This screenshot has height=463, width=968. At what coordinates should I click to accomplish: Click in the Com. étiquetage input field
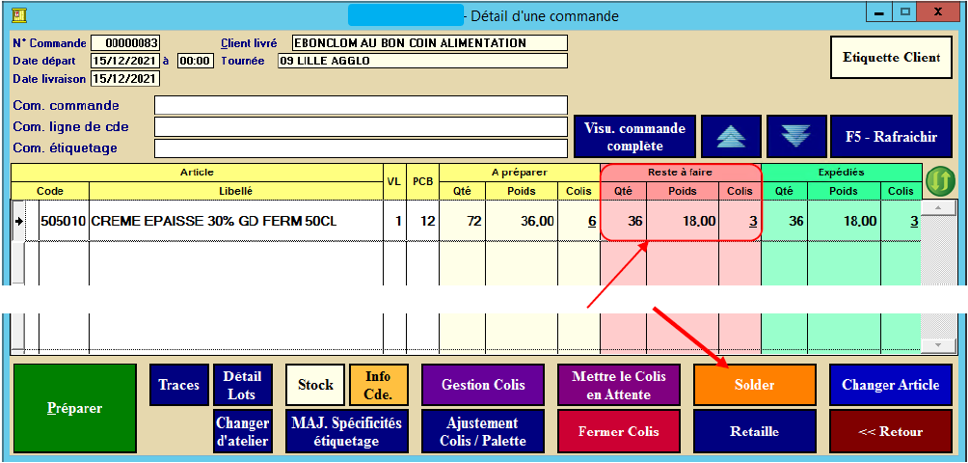[360, 148]
